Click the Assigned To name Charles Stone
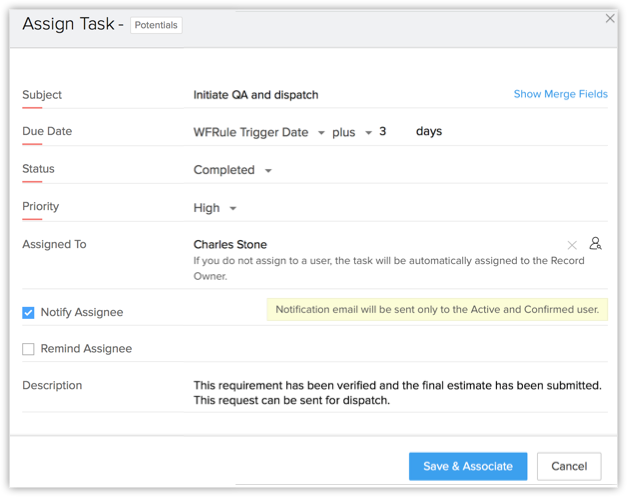Screen dimensions: 627x497 tap(230, 244)
